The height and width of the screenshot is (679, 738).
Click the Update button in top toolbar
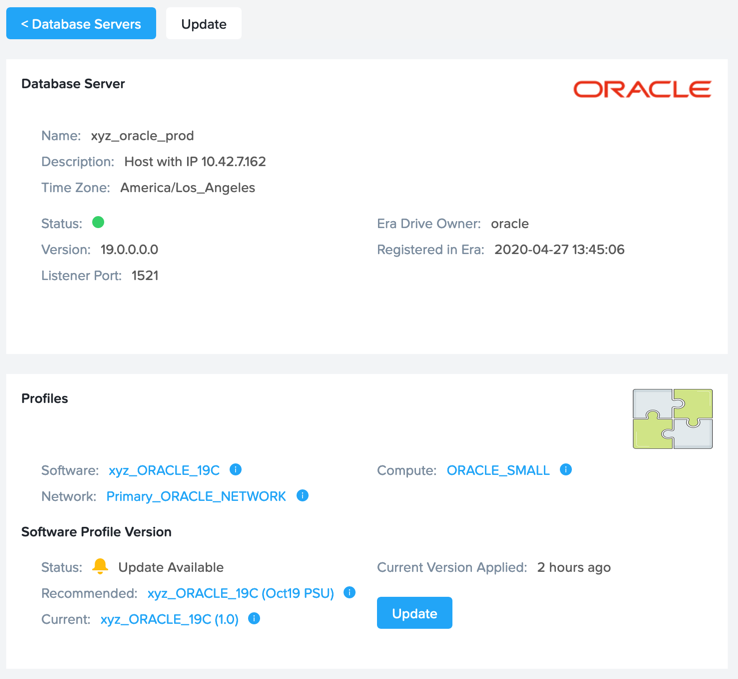tap(203, 24)
